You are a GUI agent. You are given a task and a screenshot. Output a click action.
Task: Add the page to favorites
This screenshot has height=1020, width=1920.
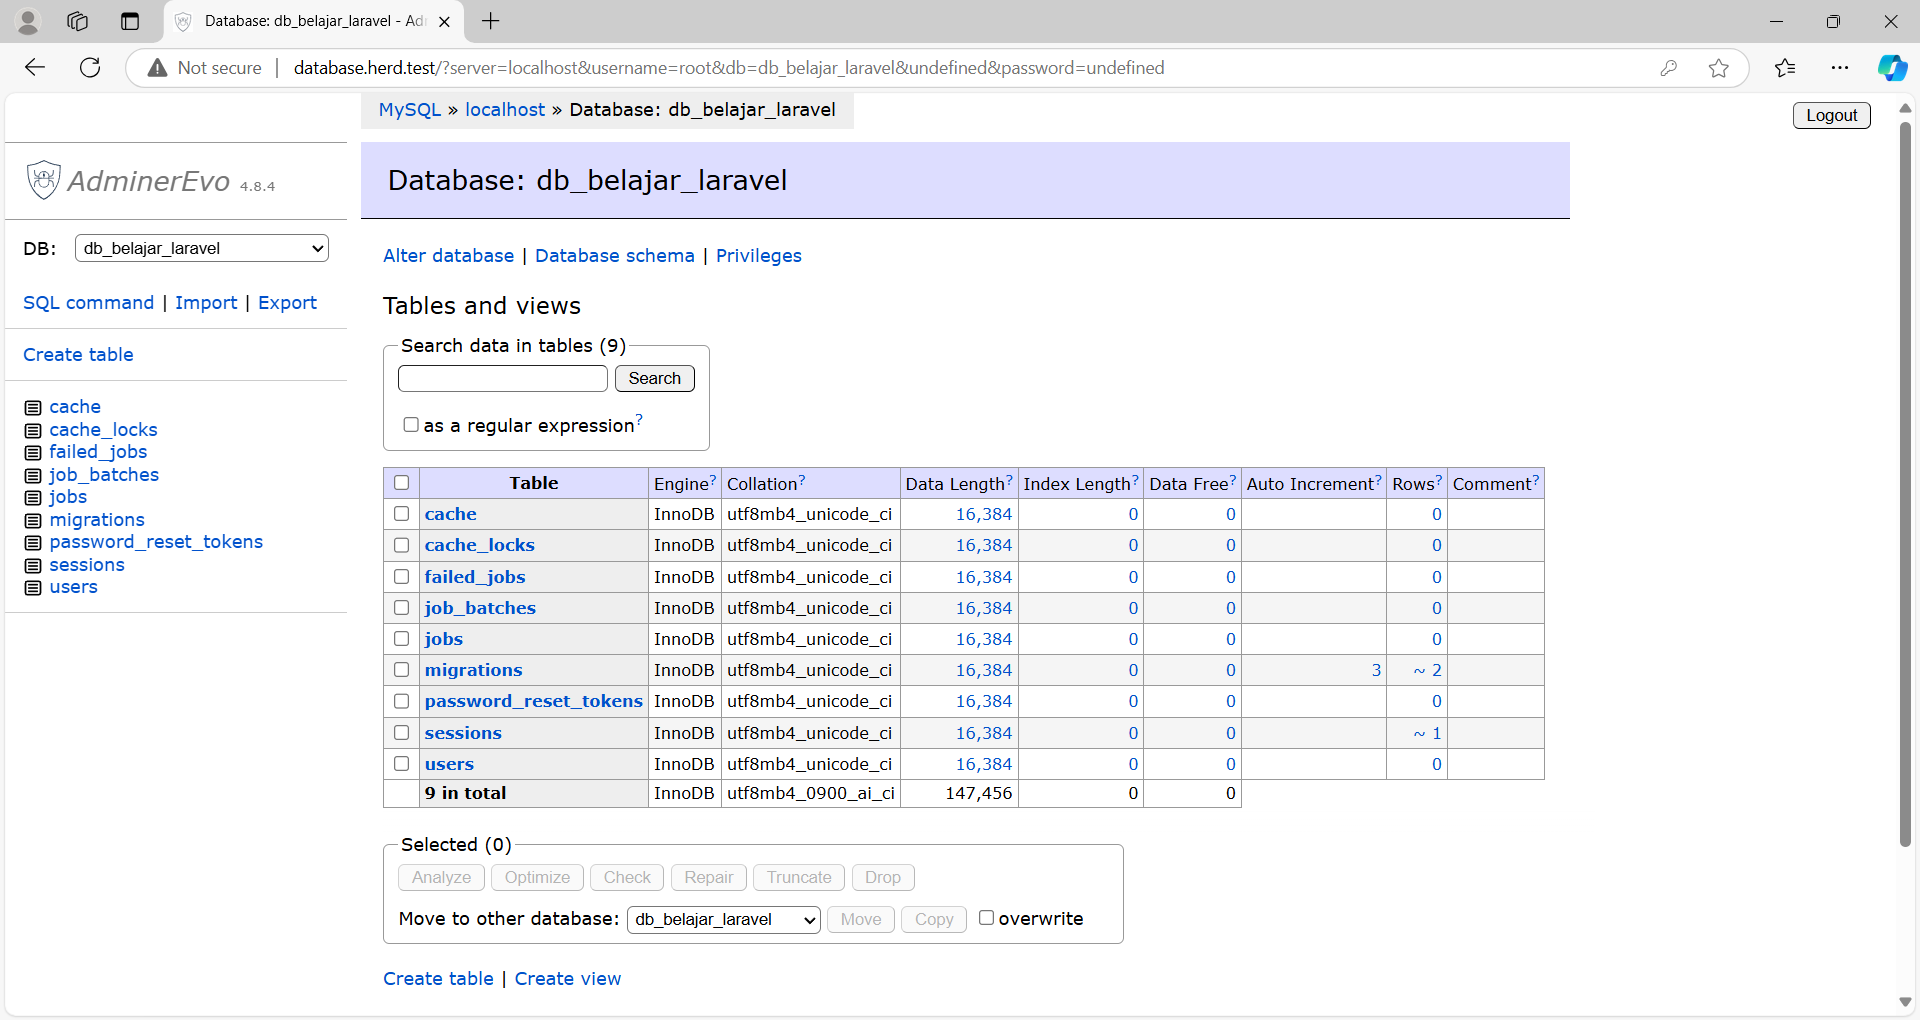tap(1719, 67)
